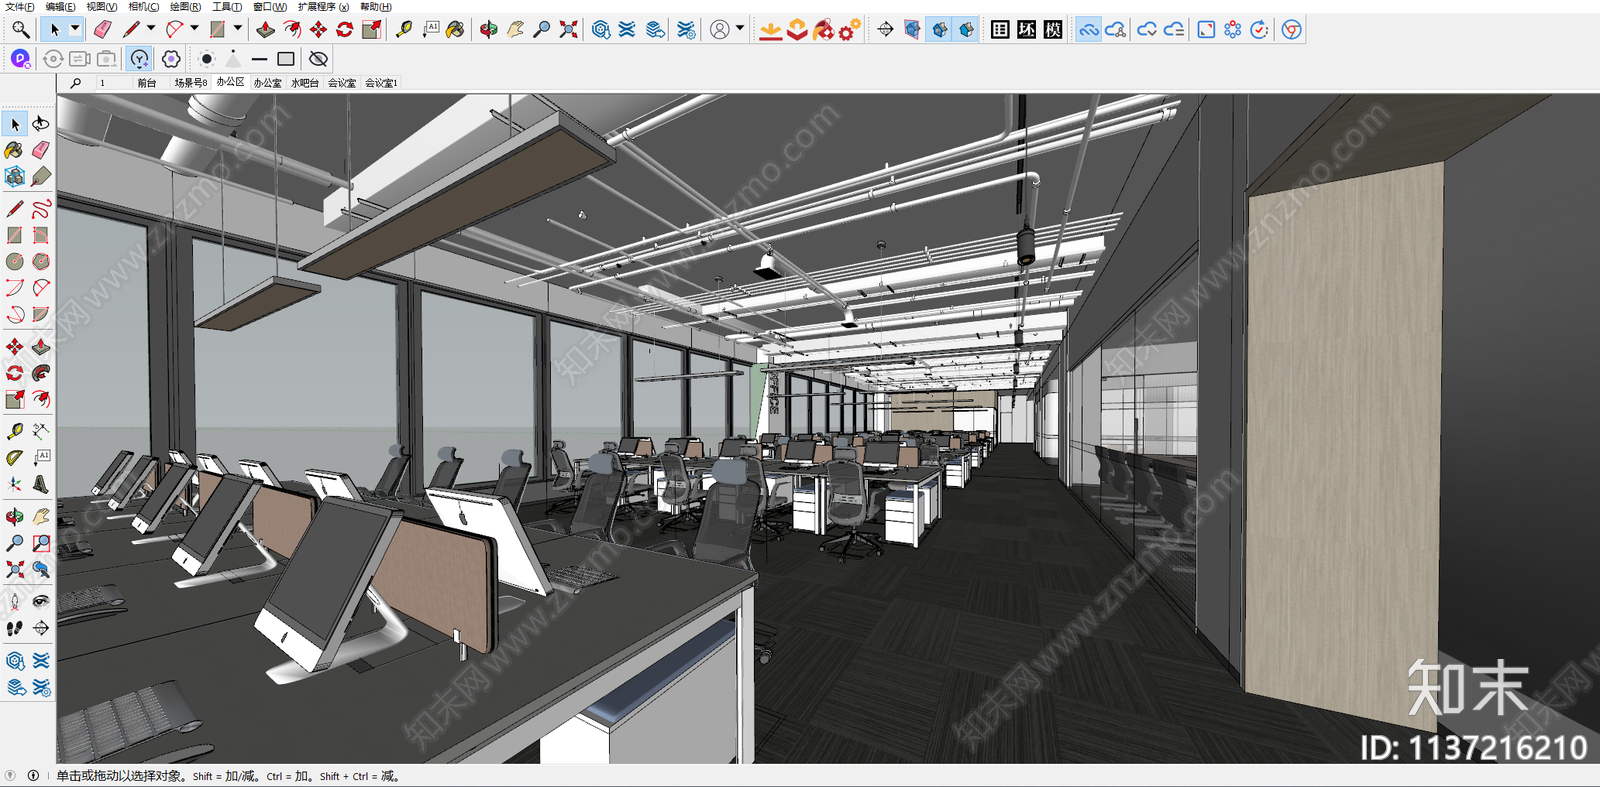Open the 办公室 scene tab
Viewport: 1600px width, 787px height.
click(x=267, y=83)
